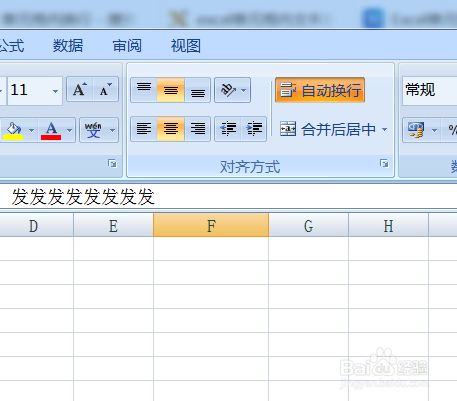Click the text orientation icon
The image size is (457, 401).
click(228, 90)
